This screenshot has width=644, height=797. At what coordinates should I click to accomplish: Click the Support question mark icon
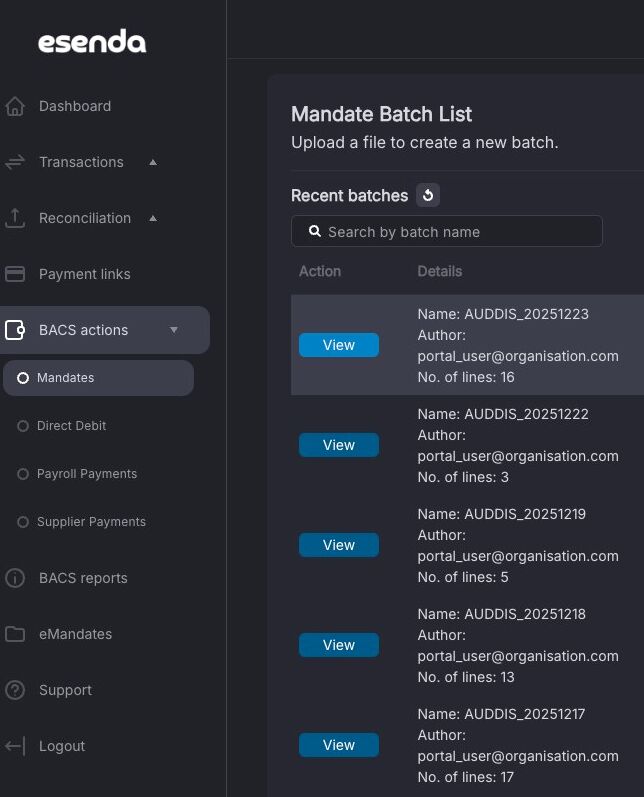pyautogui.click(x=15, y=690)
